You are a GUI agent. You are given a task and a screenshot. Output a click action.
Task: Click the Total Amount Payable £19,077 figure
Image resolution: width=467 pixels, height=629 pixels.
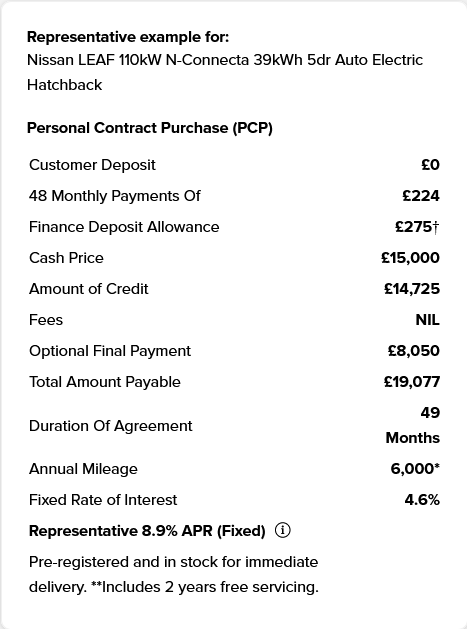412,381
